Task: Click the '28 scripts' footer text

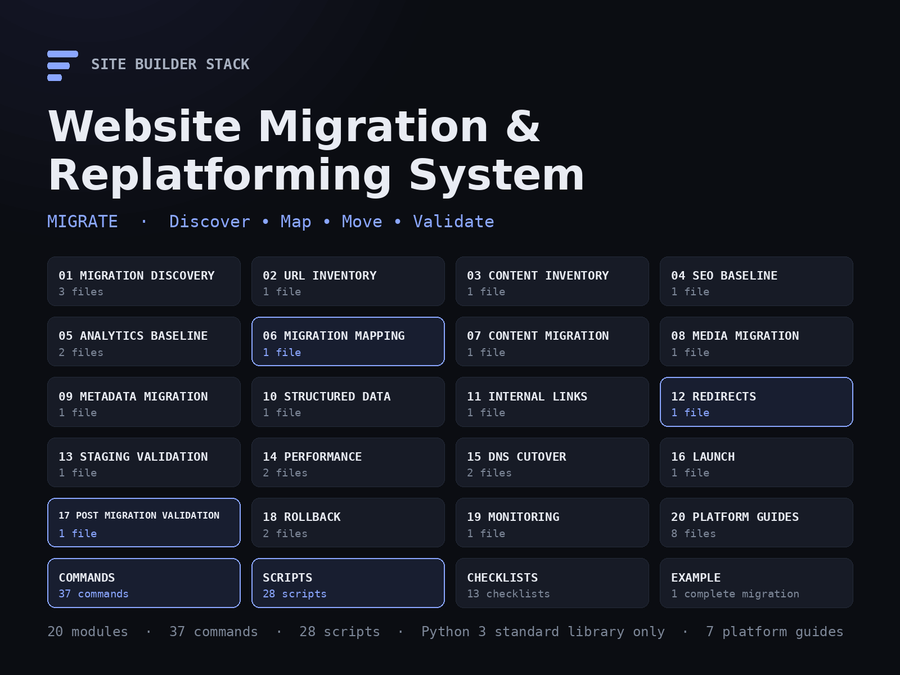Action: (340, 631)
